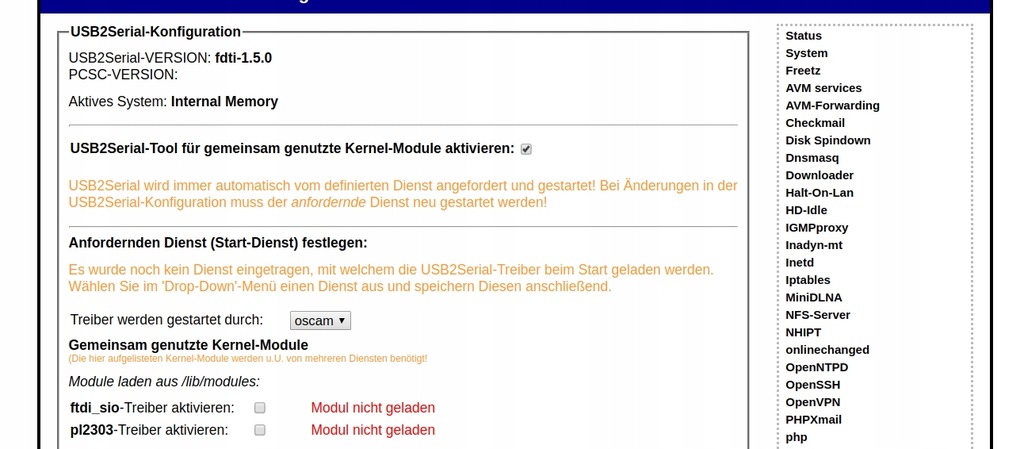Open Halt-On-Lan settings

coord(820,193)
